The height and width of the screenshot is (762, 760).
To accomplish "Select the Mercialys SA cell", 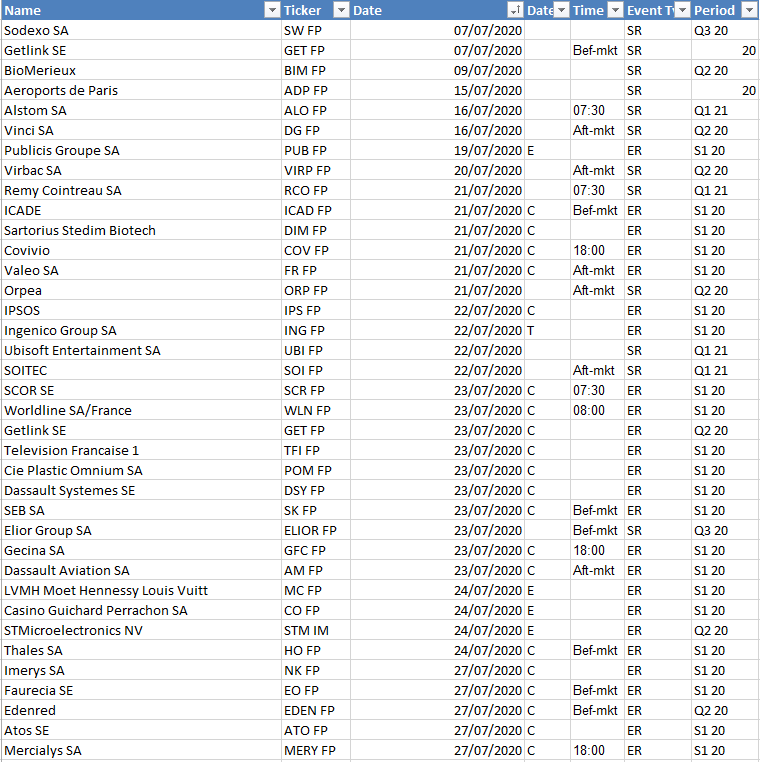I will point(141,750).
